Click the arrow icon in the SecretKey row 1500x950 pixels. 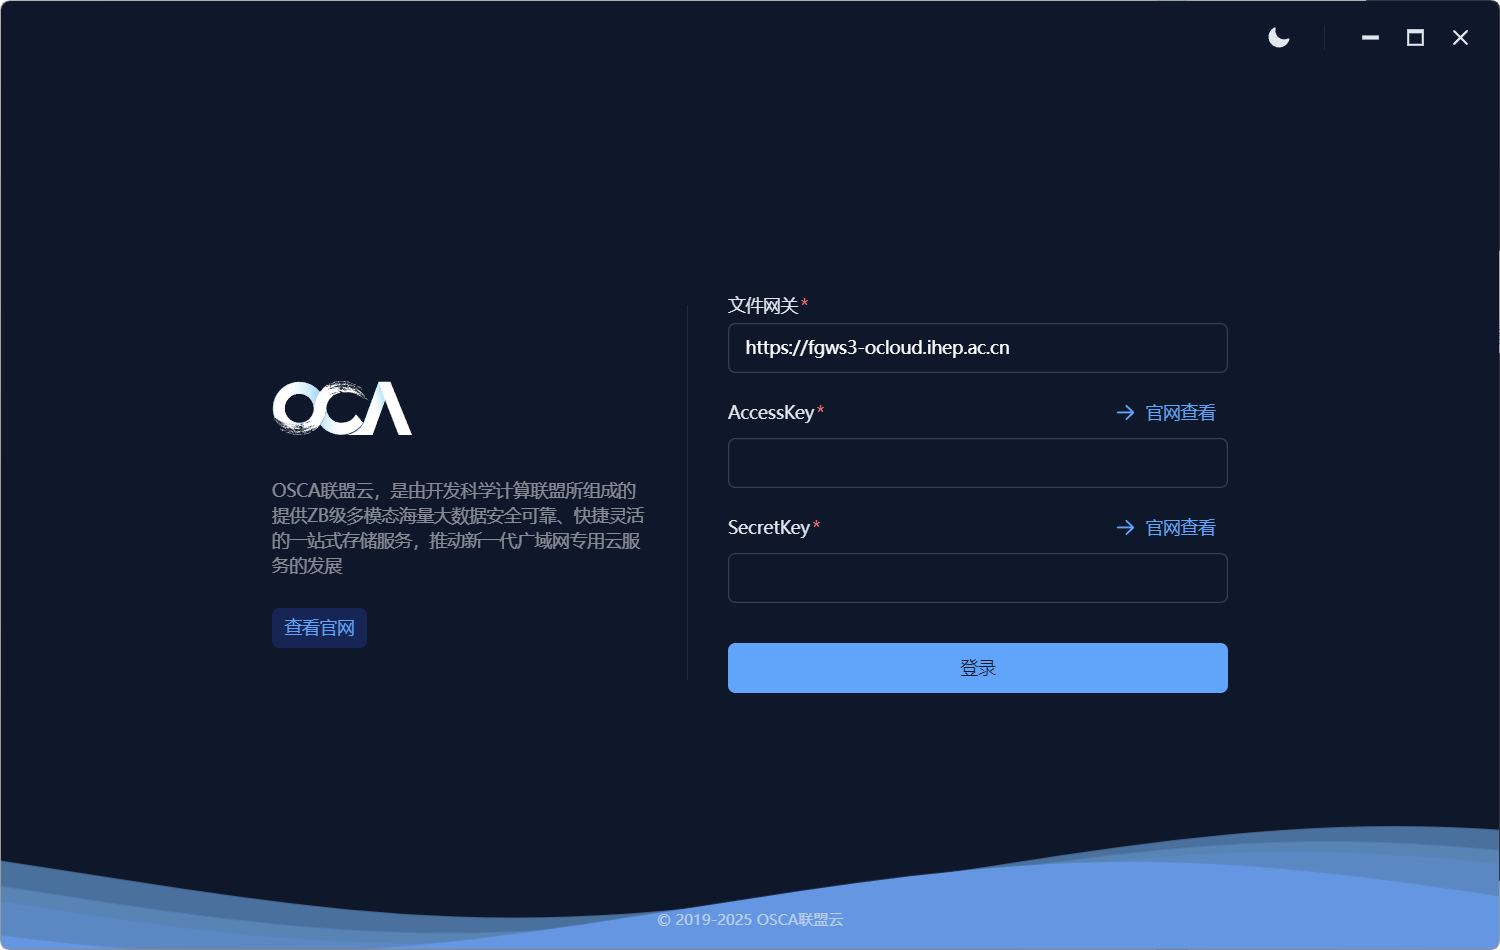point(1125,528)
